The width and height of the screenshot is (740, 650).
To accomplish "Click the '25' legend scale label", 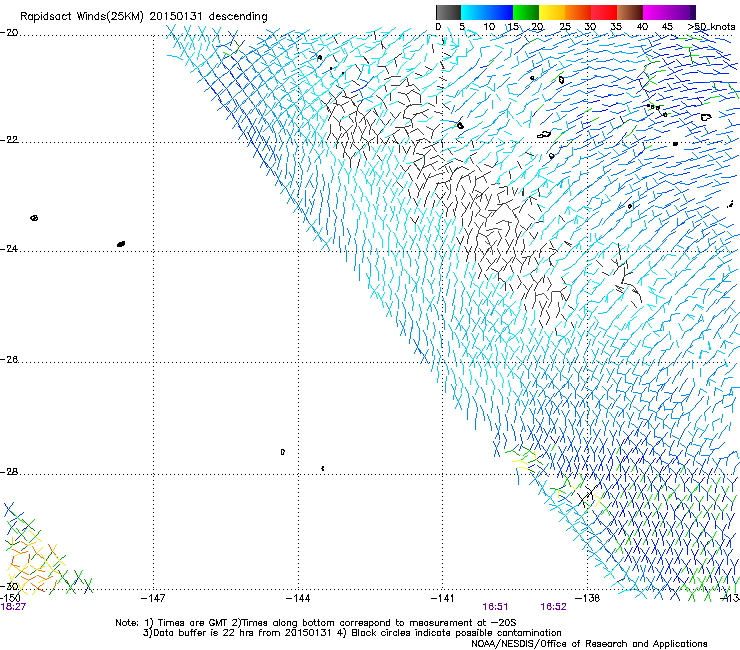I will [564, 27].
